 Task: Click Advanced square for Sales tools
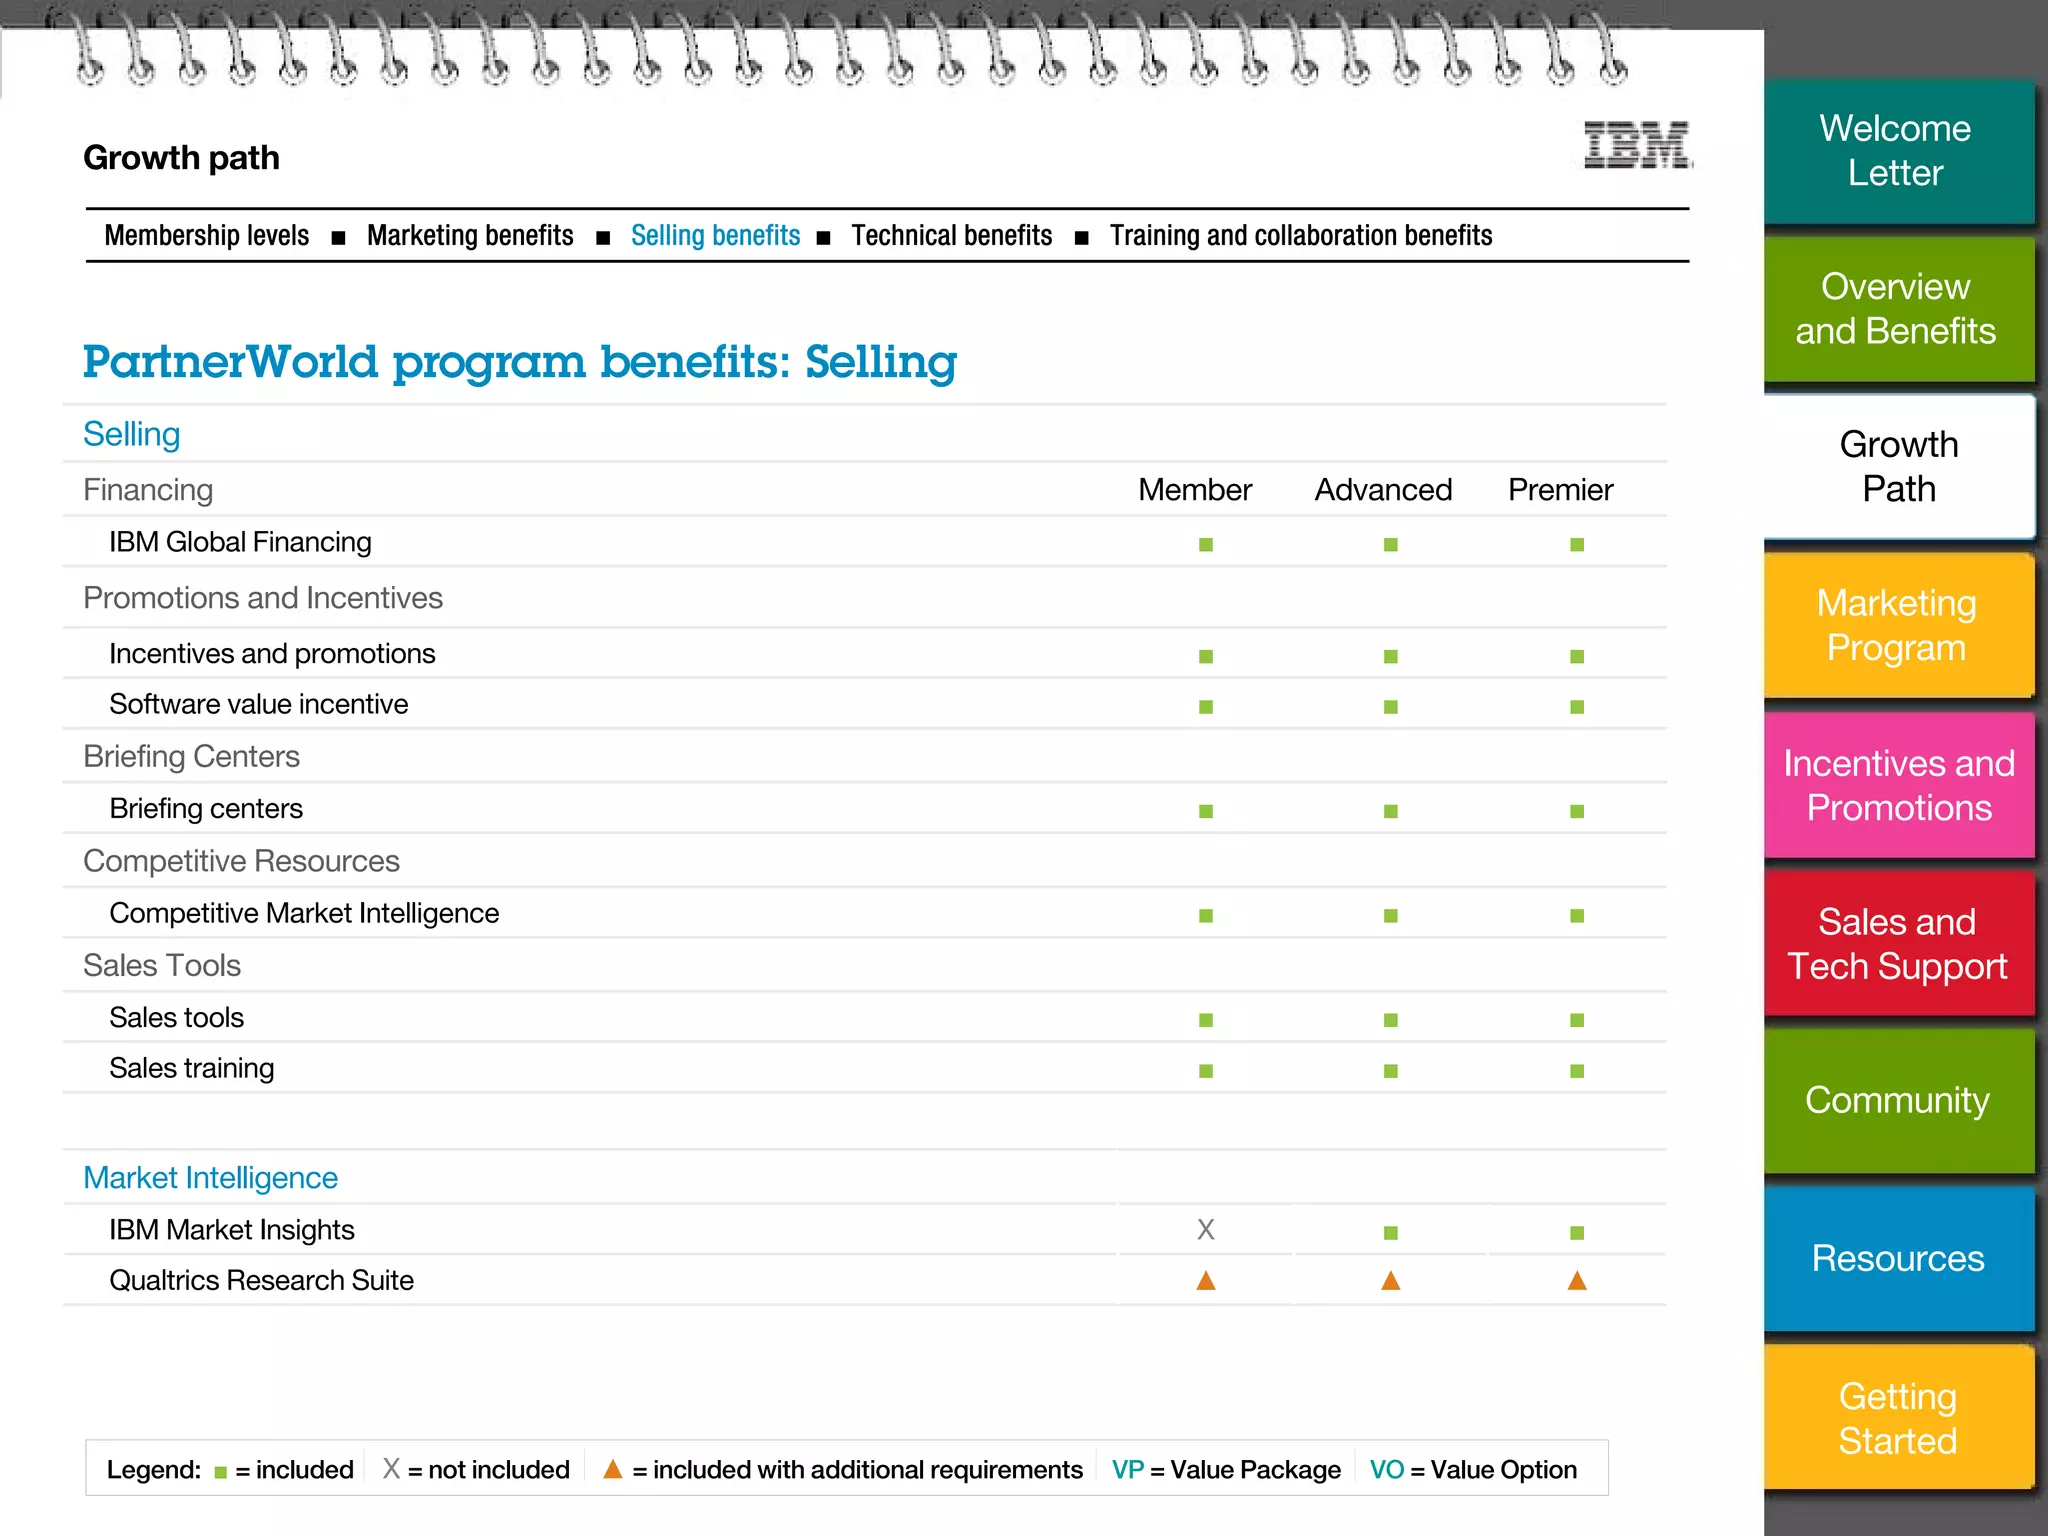[x=1391, y=1020]
